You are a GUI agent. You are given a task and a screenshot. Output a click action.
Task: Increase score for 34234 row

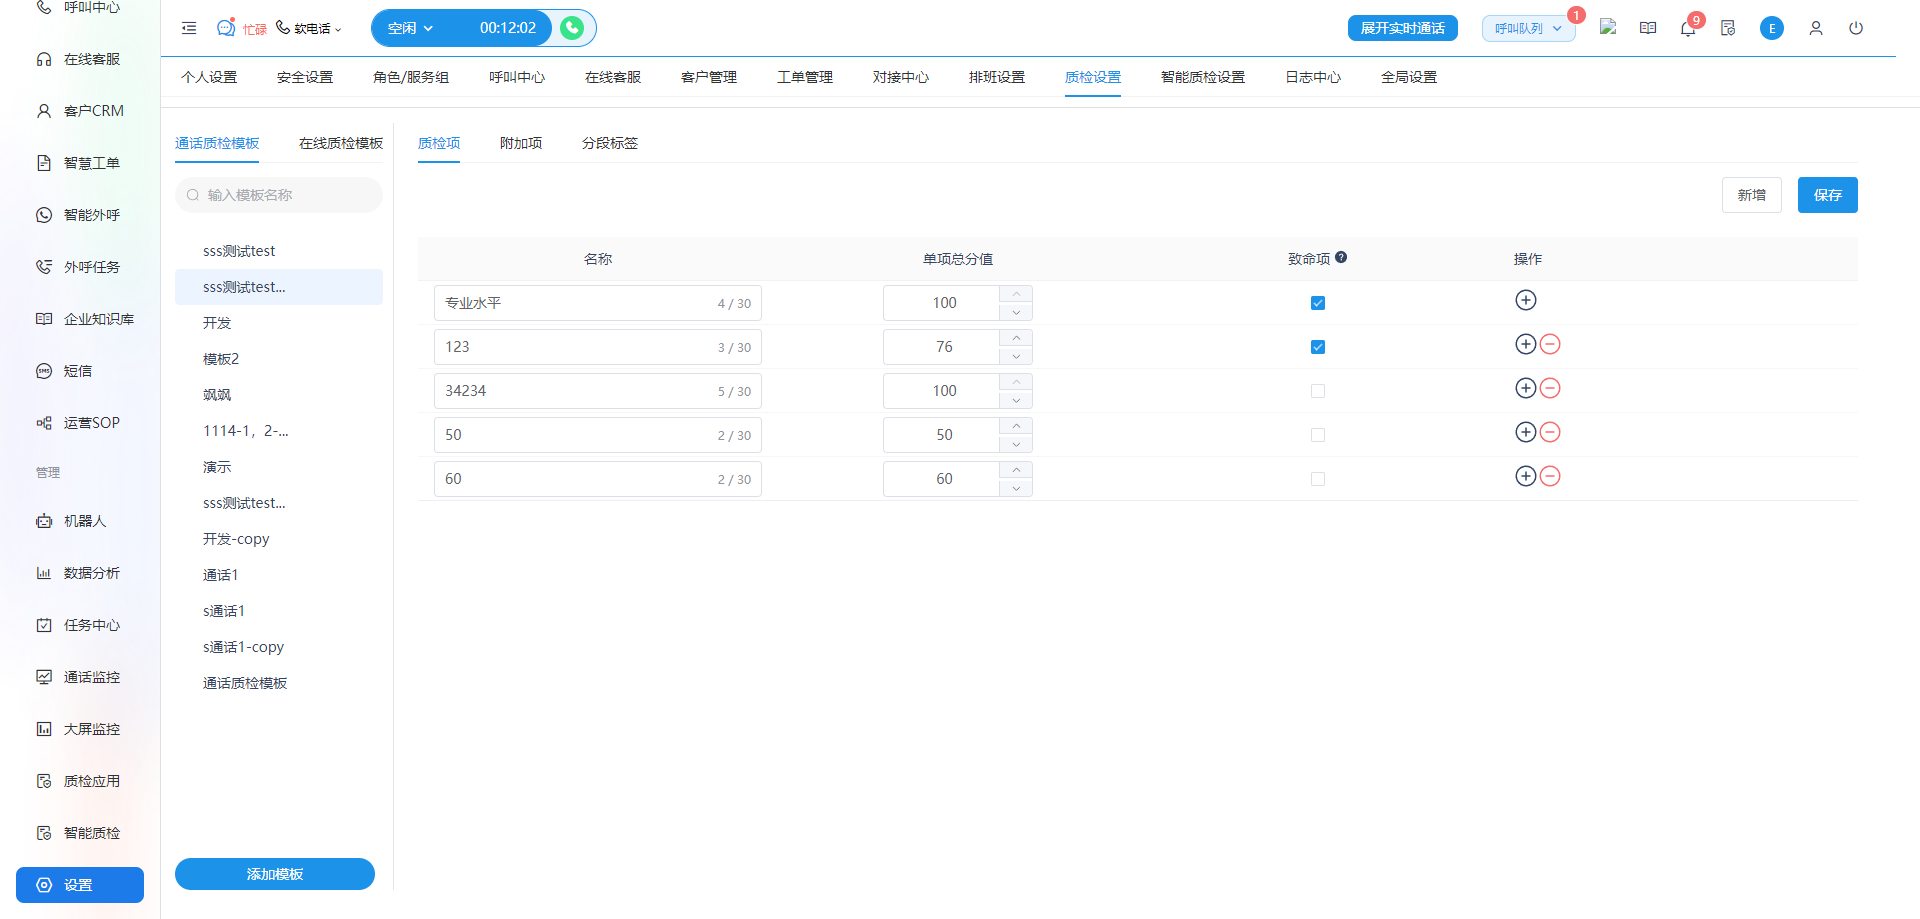point(1016,382)
